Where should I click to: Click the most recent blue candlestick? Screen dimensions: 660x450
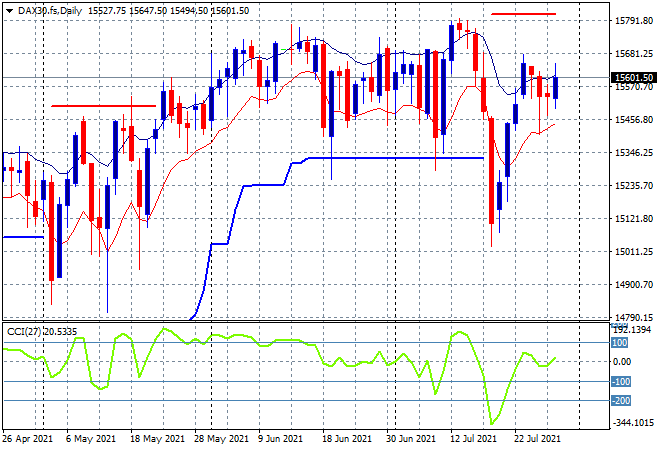556,88
